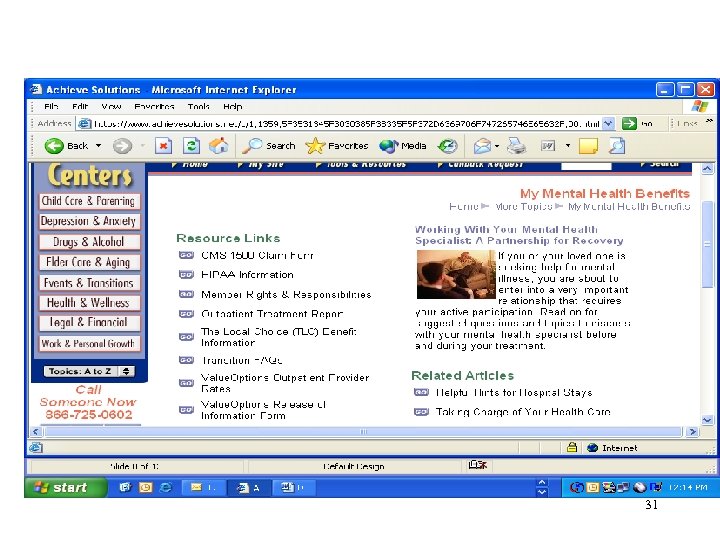Click the horizontal scrollbar thumb
The height and width of the screenshot is (540, 720).
tap(363, 432)
